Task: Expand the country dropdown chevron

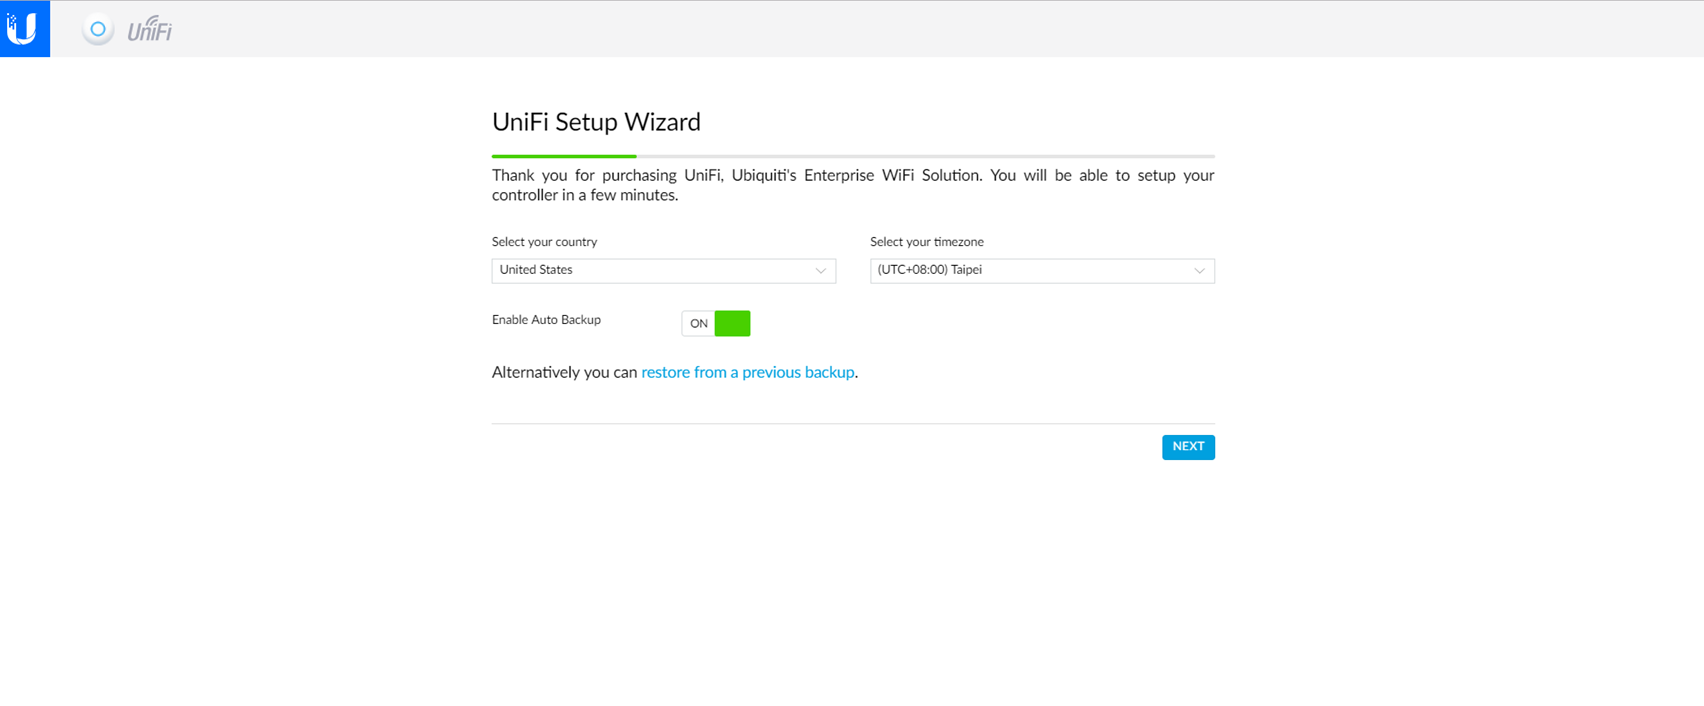Action: click(x=820, y=271)
